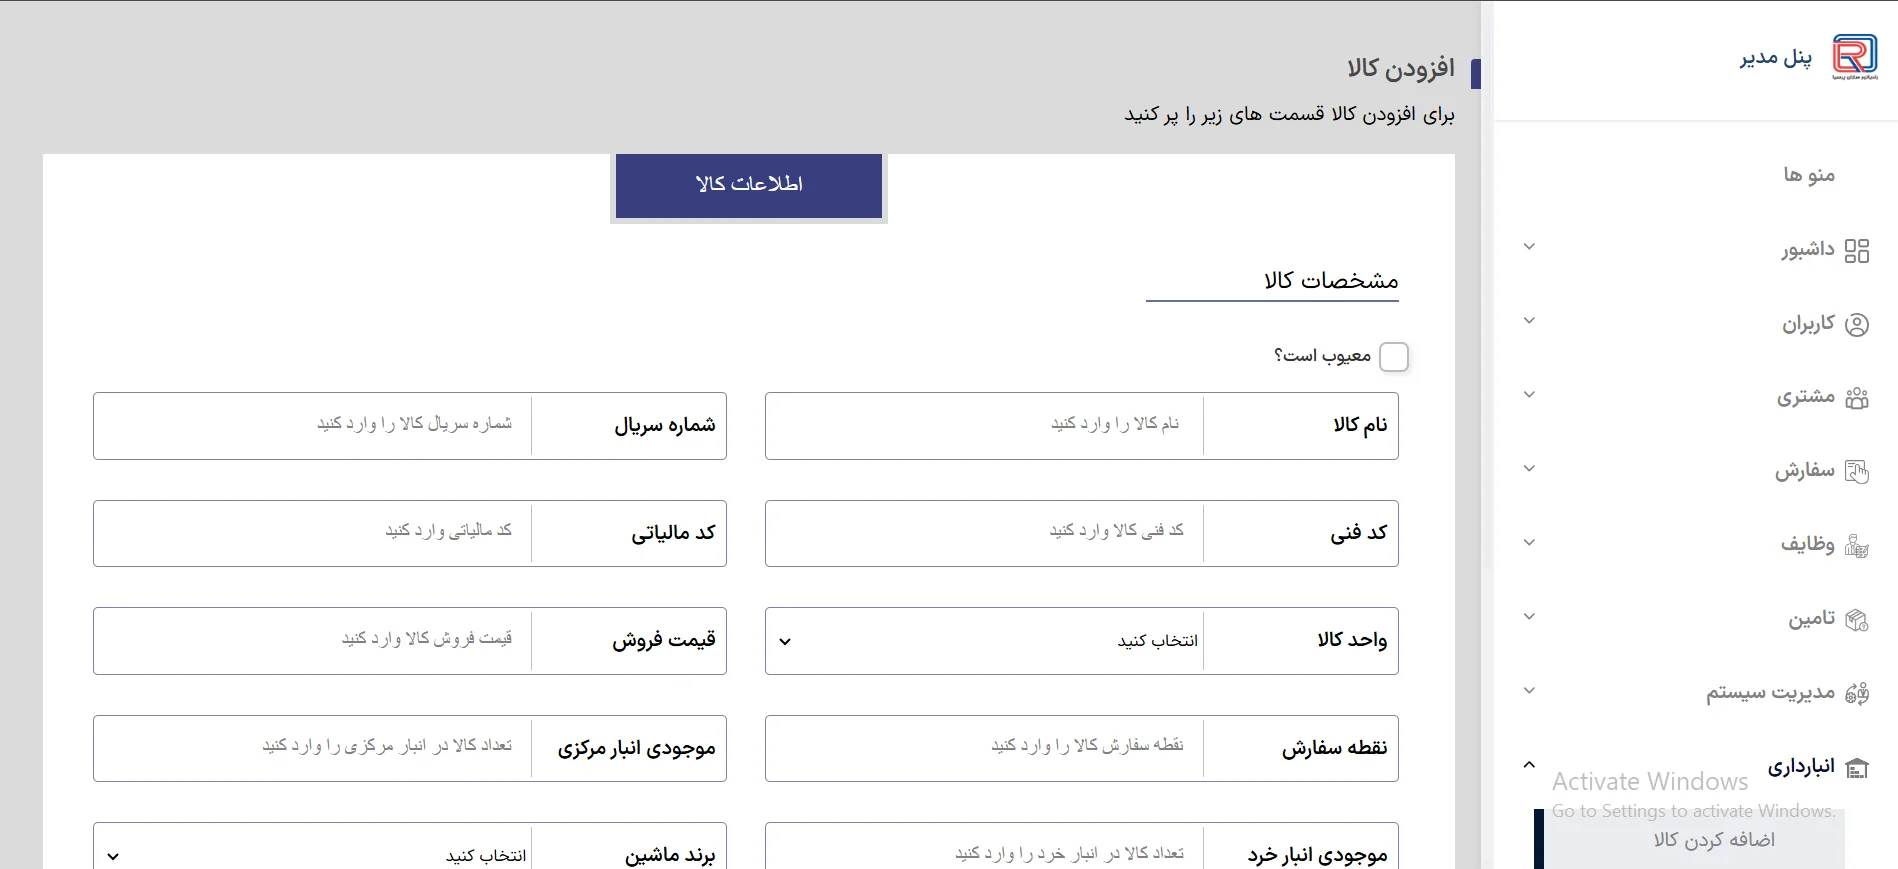Viewport: 1898px width, 869px height.
Task: Focus the شماره سریال input field
Action: click(313, 426)
